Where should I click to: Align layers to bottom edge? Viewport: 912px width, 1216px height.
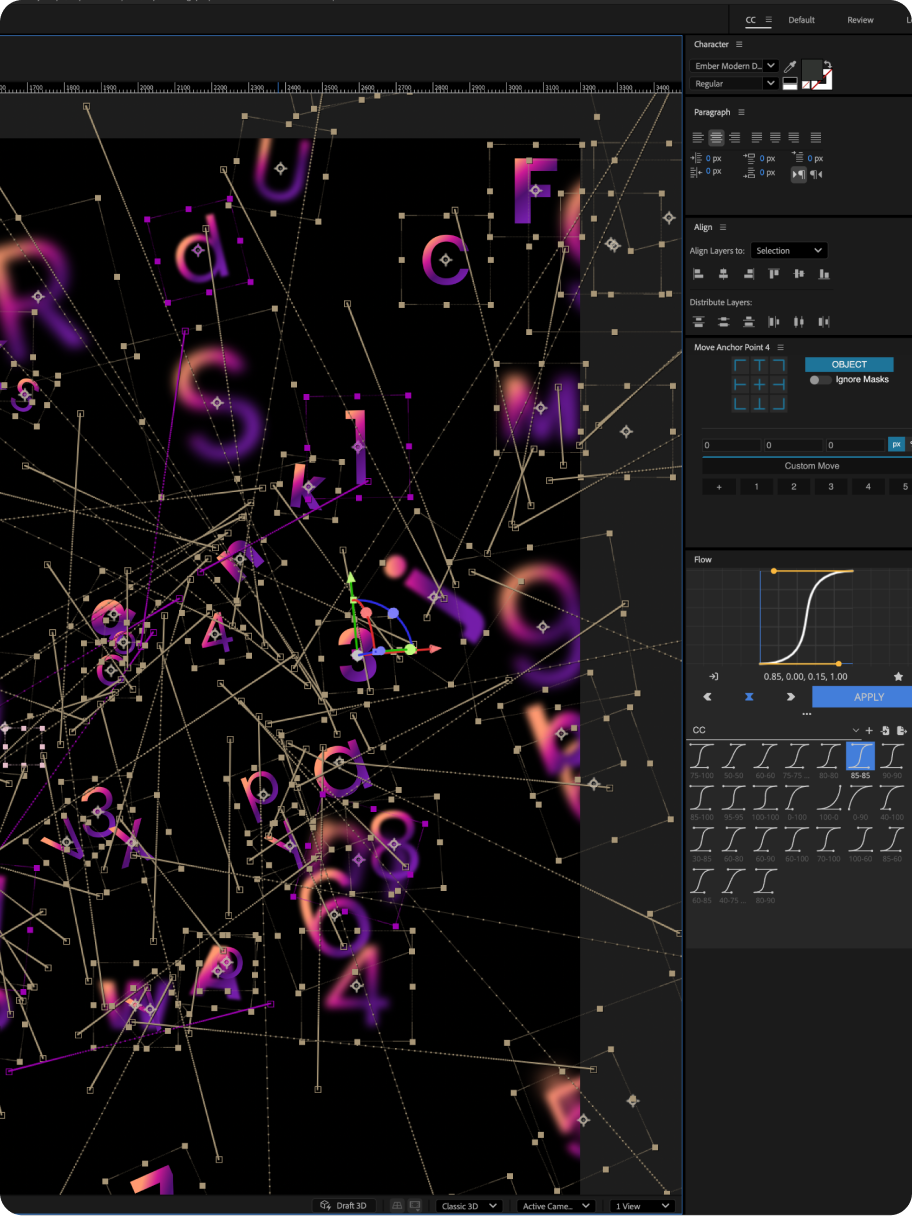coord(824,274)
